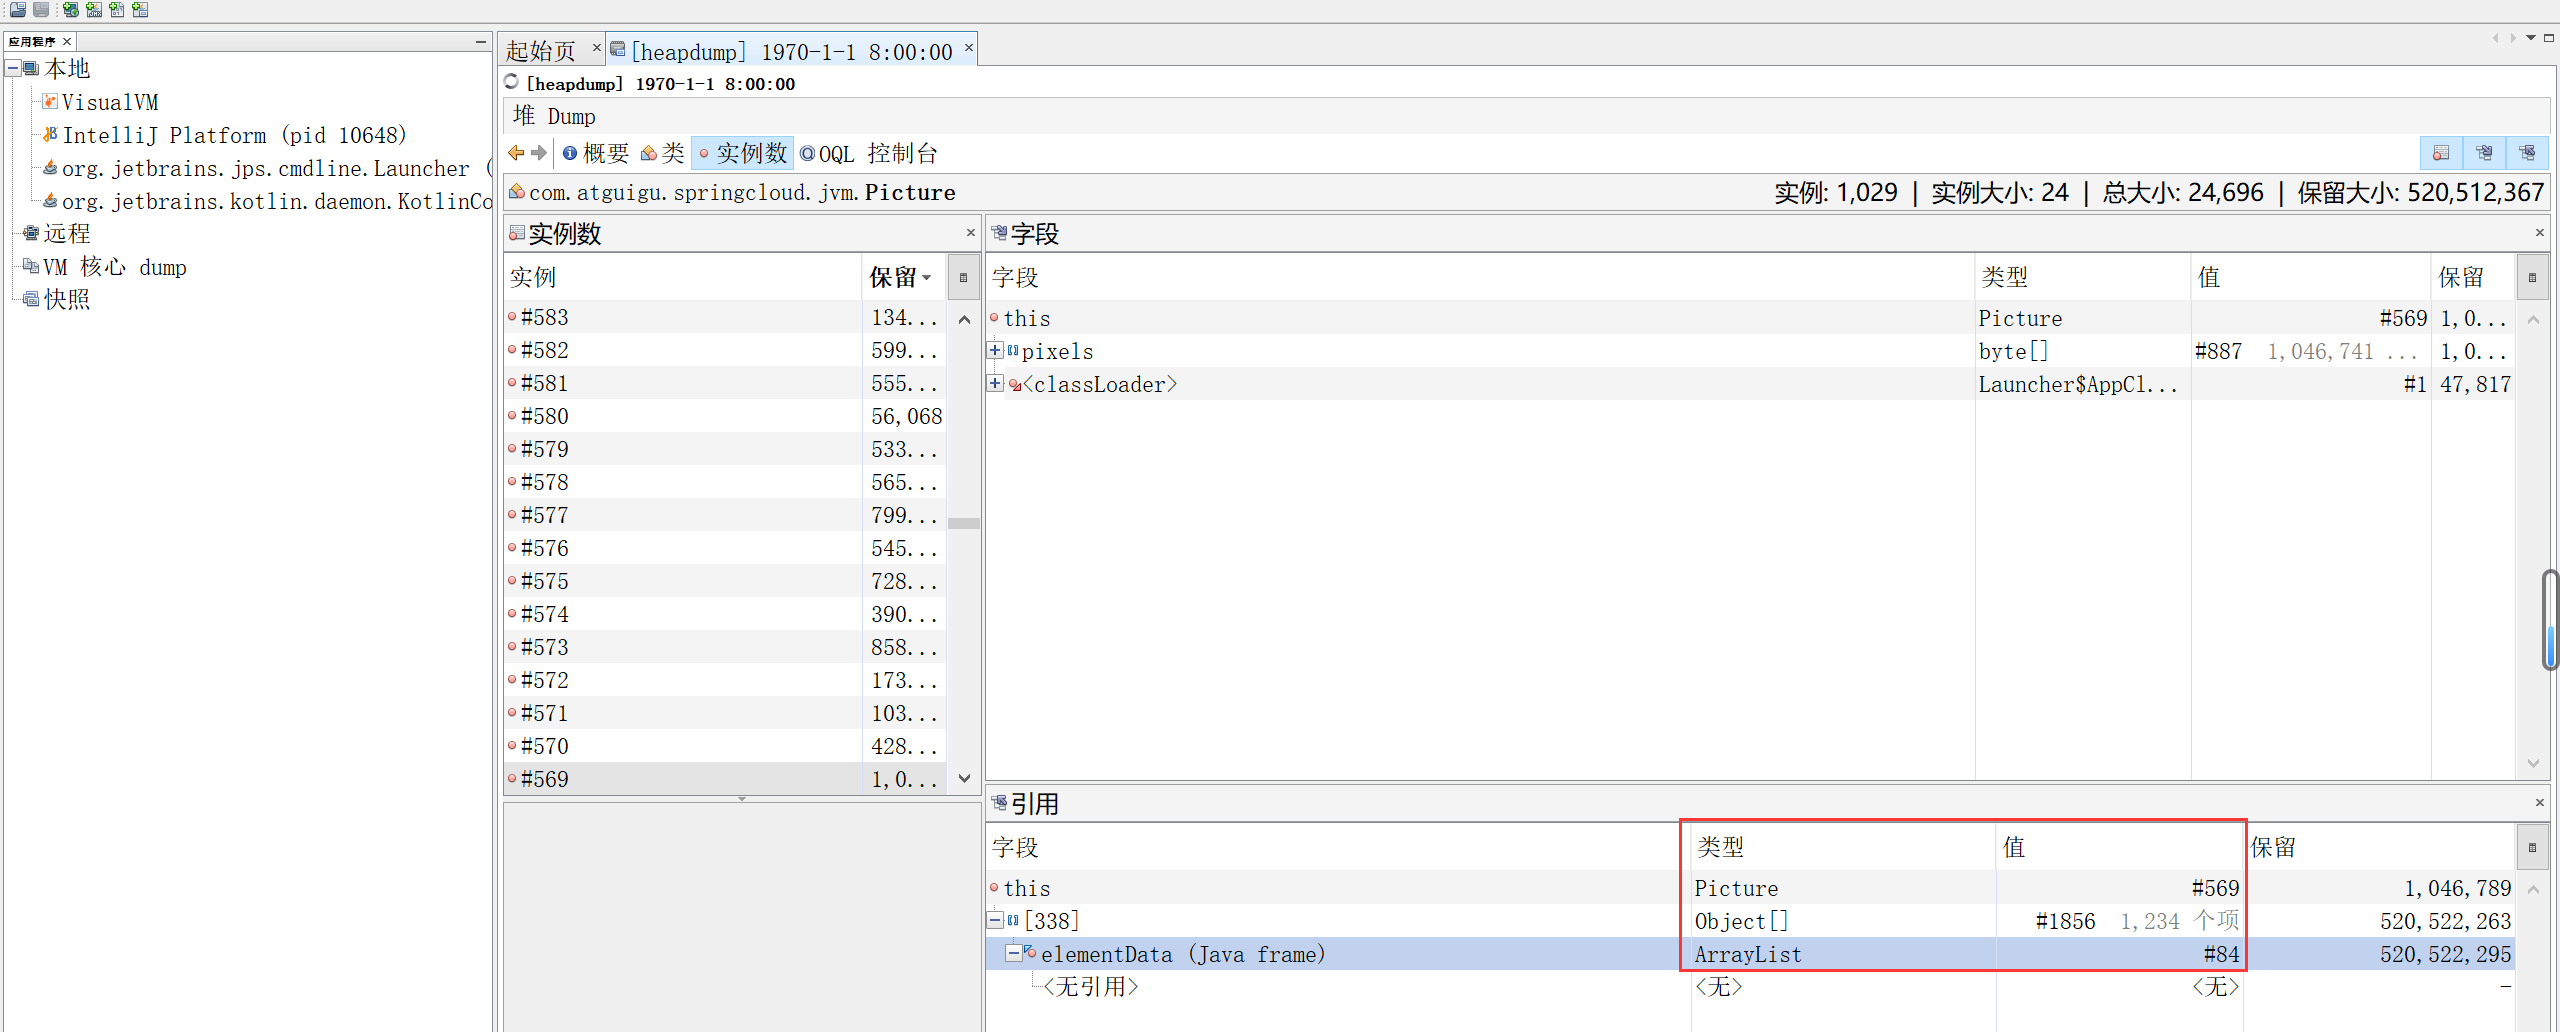The height and width of the screenshot is (1032, 2560).
Task: Close the 应用程序 applications panel tab
Action: coord(67,41)
